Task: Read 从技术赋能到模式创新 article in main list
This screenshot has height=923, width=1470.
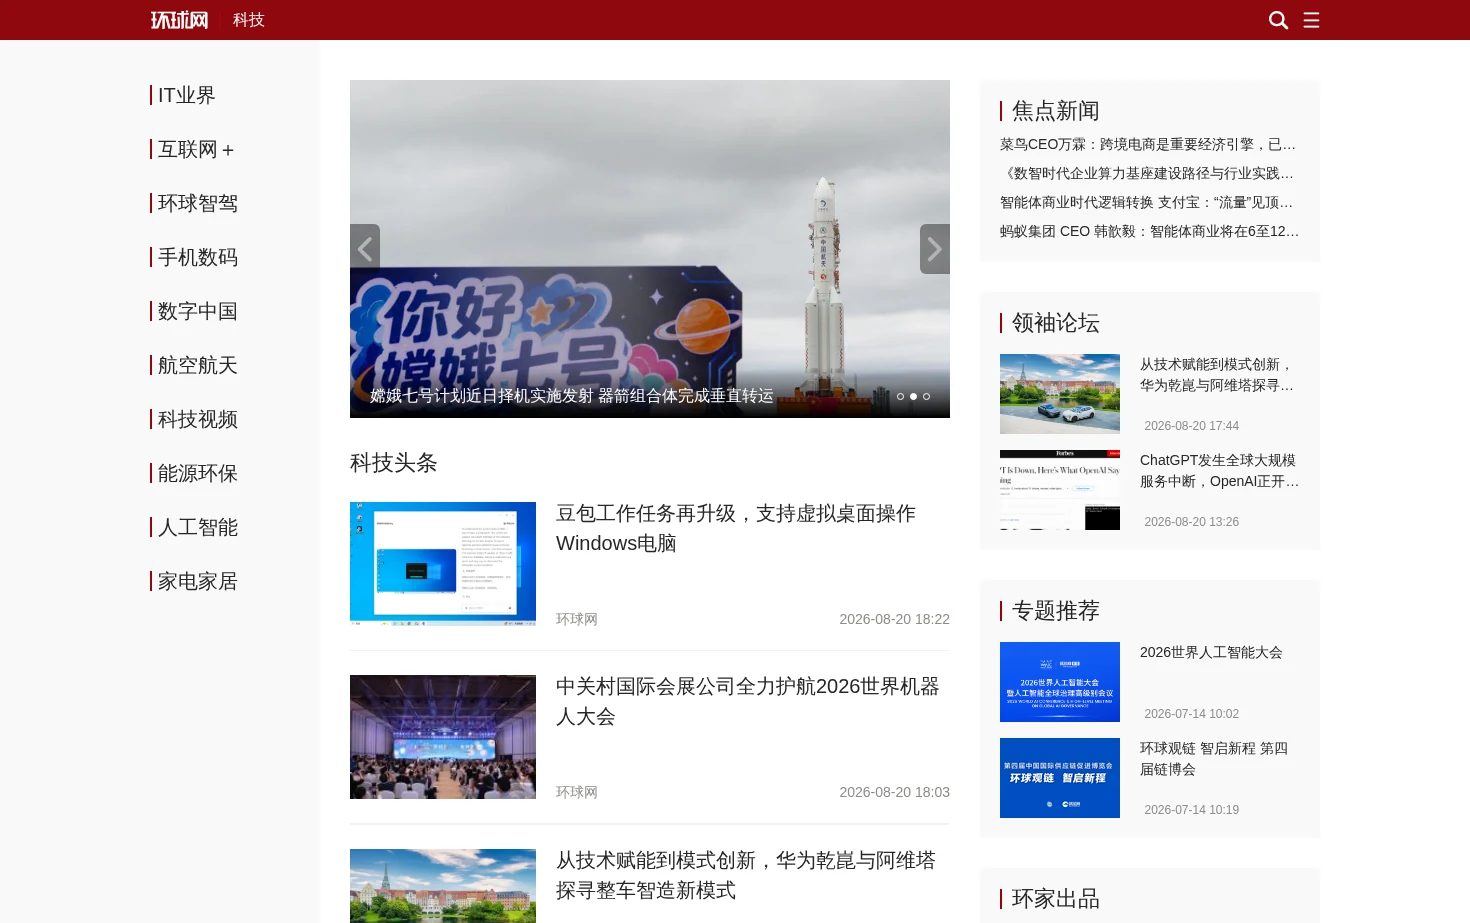Action: click(x=746, y=875)
